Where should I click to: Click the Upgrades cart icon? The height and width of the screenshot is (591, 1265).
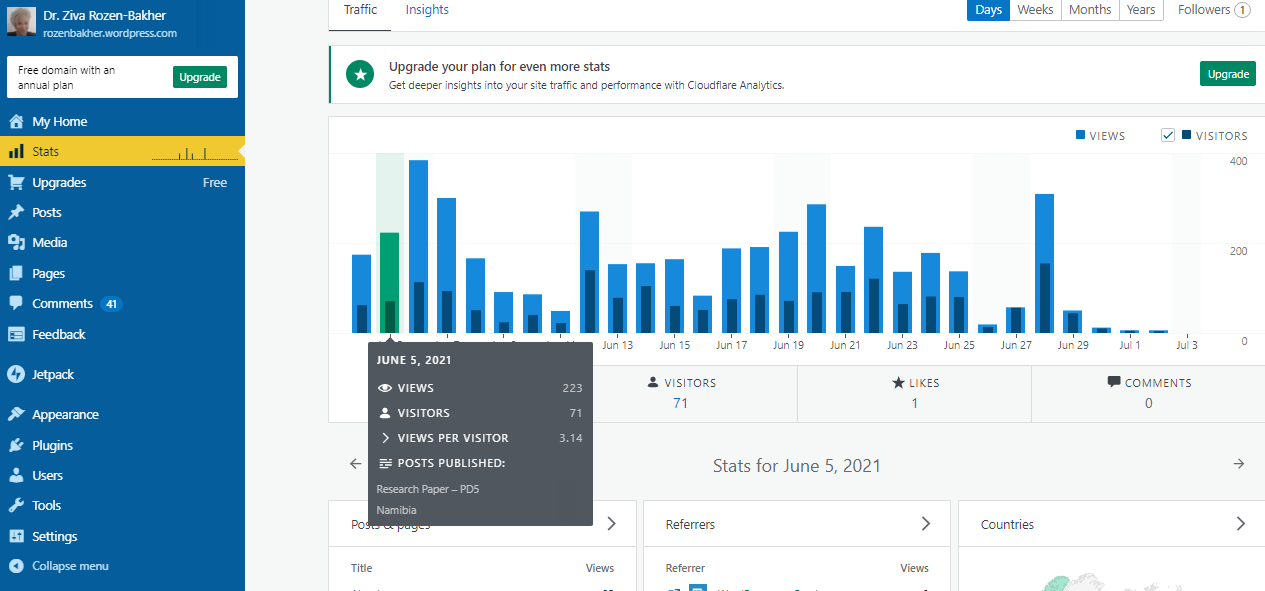tap(16, 182)
